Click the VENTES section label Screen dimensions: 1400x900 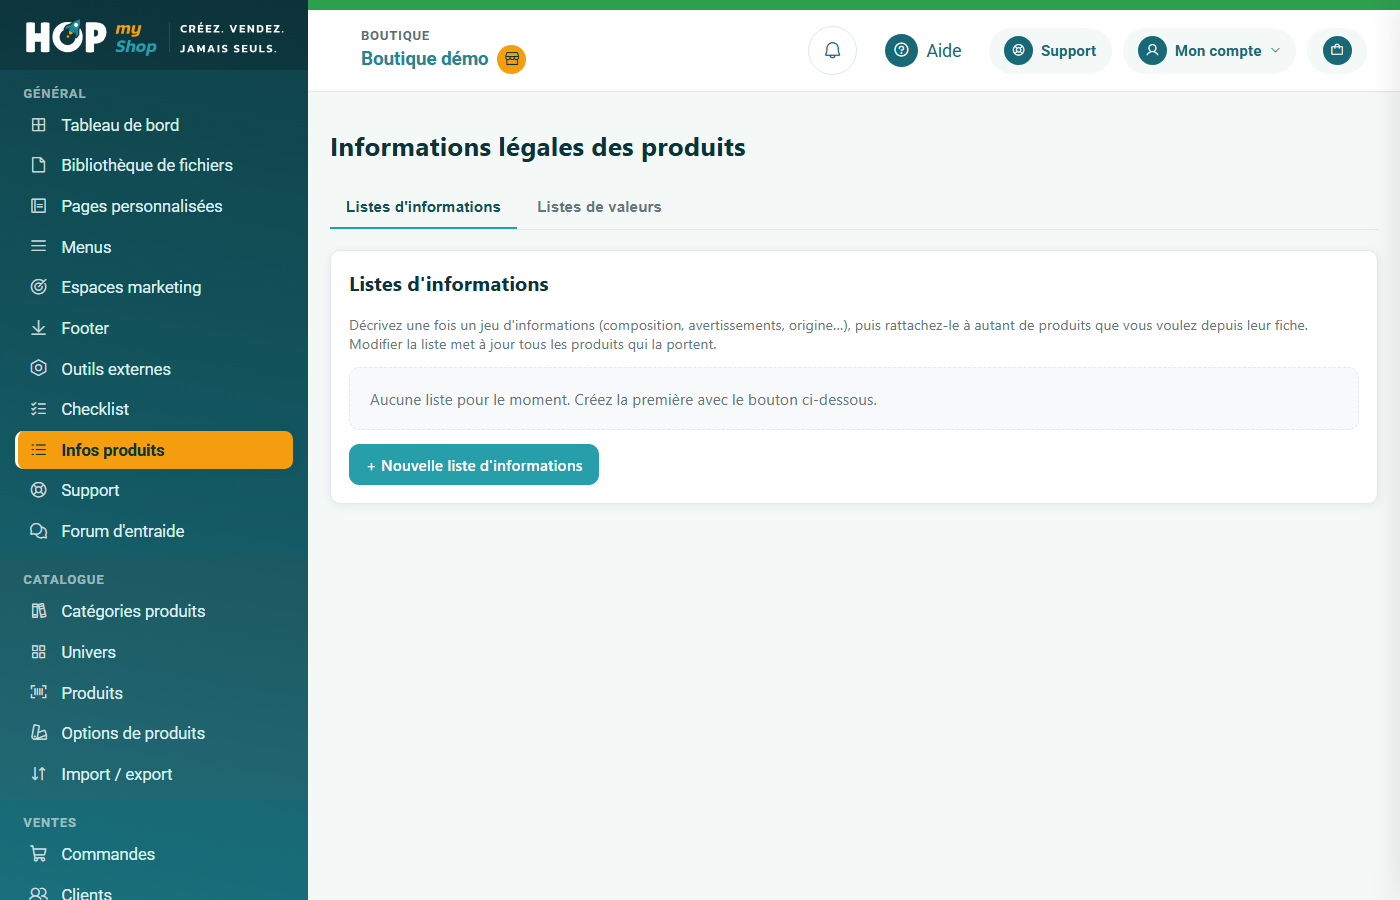coord(50,823)
